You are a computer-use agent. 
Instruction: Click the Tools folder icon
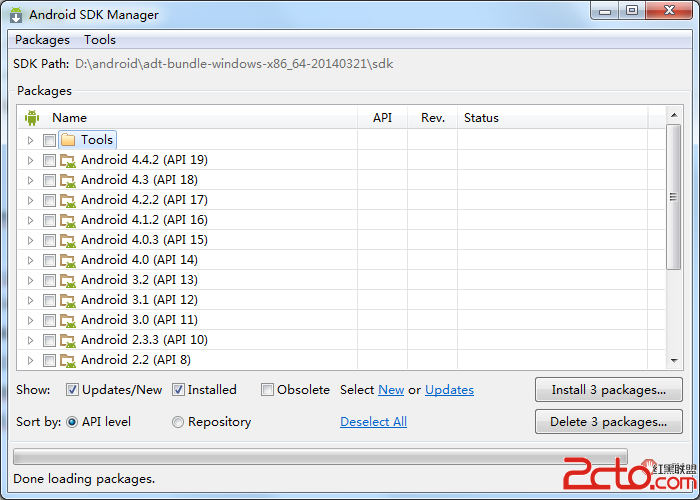pos(68,140)
